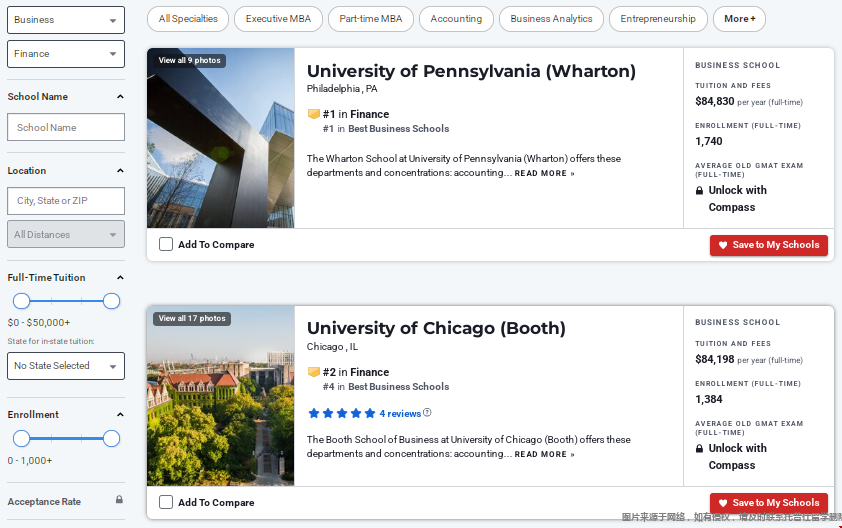Open the Business program dropdown
This screenshot has width=842, height=528.
pos(66,20)
